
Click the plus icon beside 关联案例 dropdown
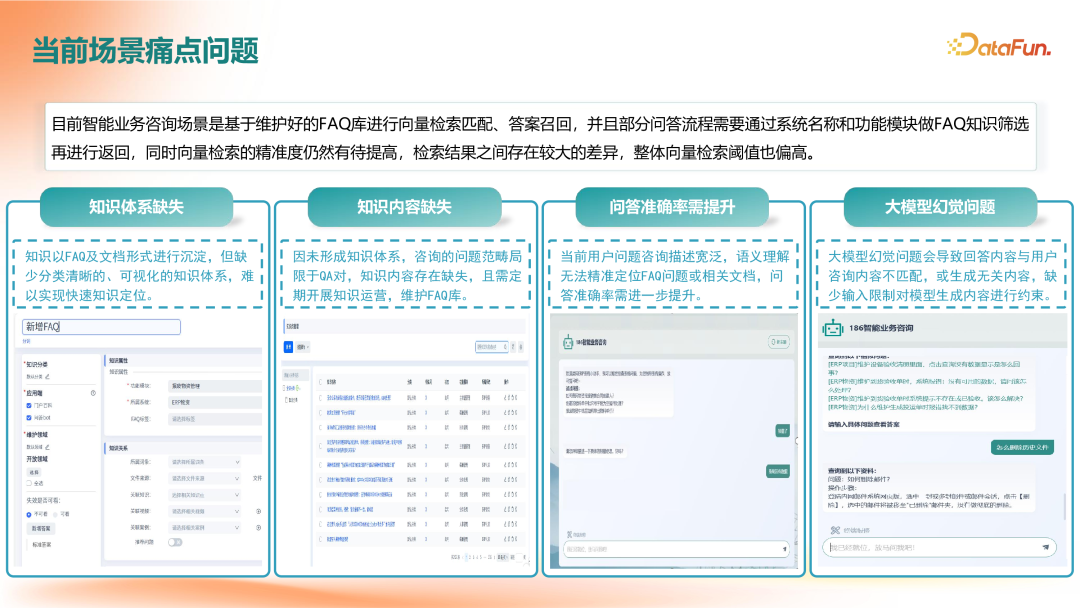click(x=258, y=527)
